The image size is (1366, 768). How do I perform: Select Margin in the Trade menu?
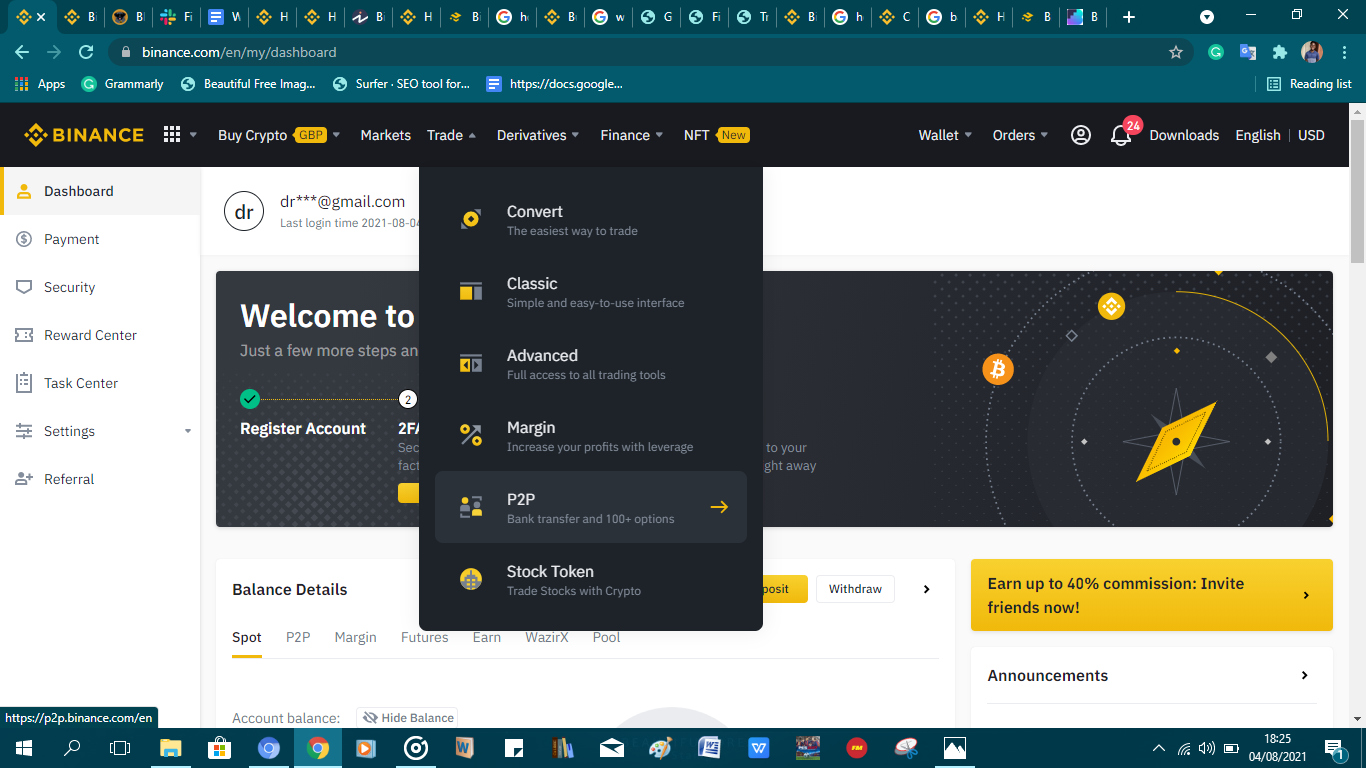(591, 435)
